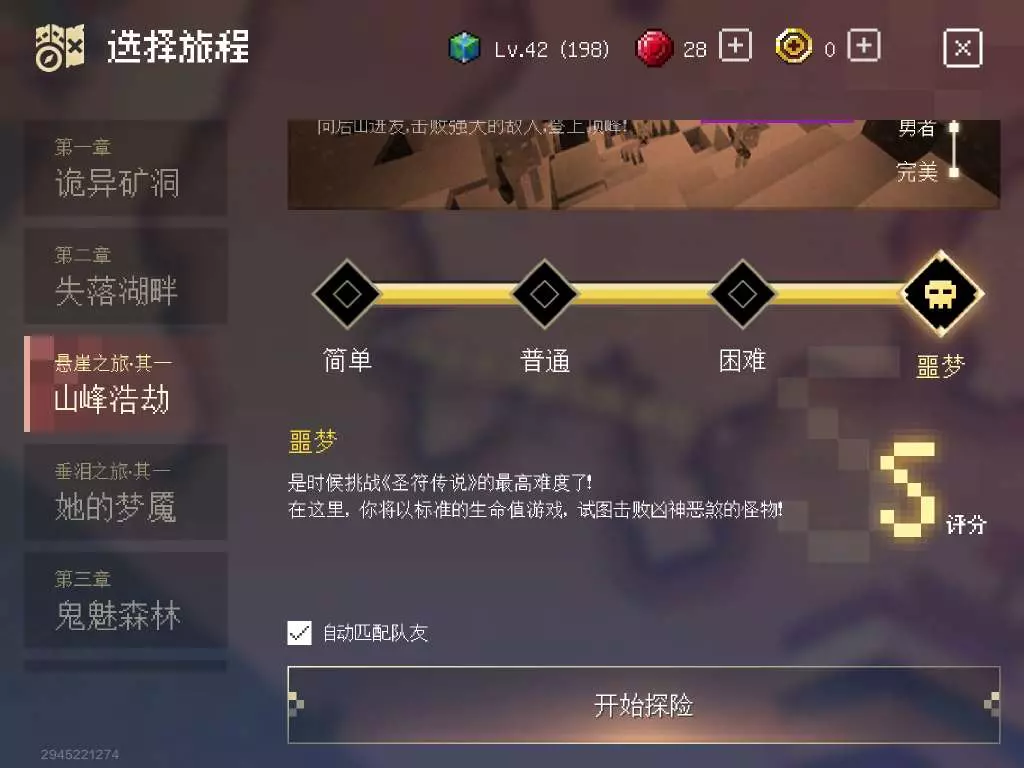Add gold coins with the plus button

click(x=864, y=46)
